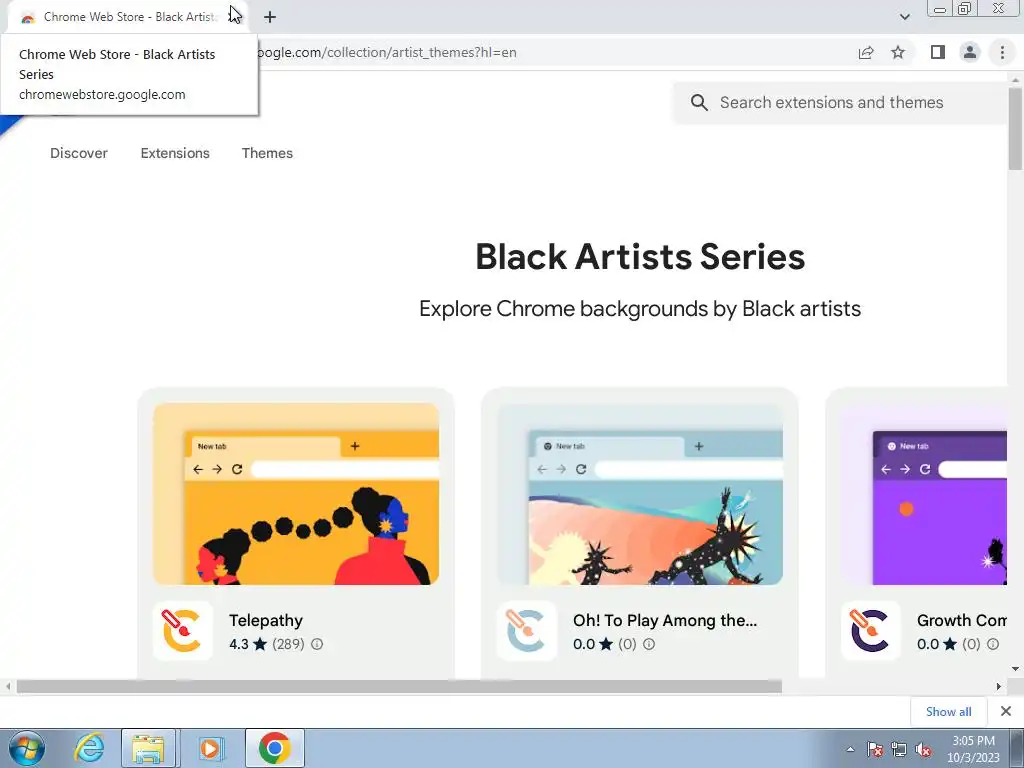Bookmark this page with the star icon

pos(898,52)
